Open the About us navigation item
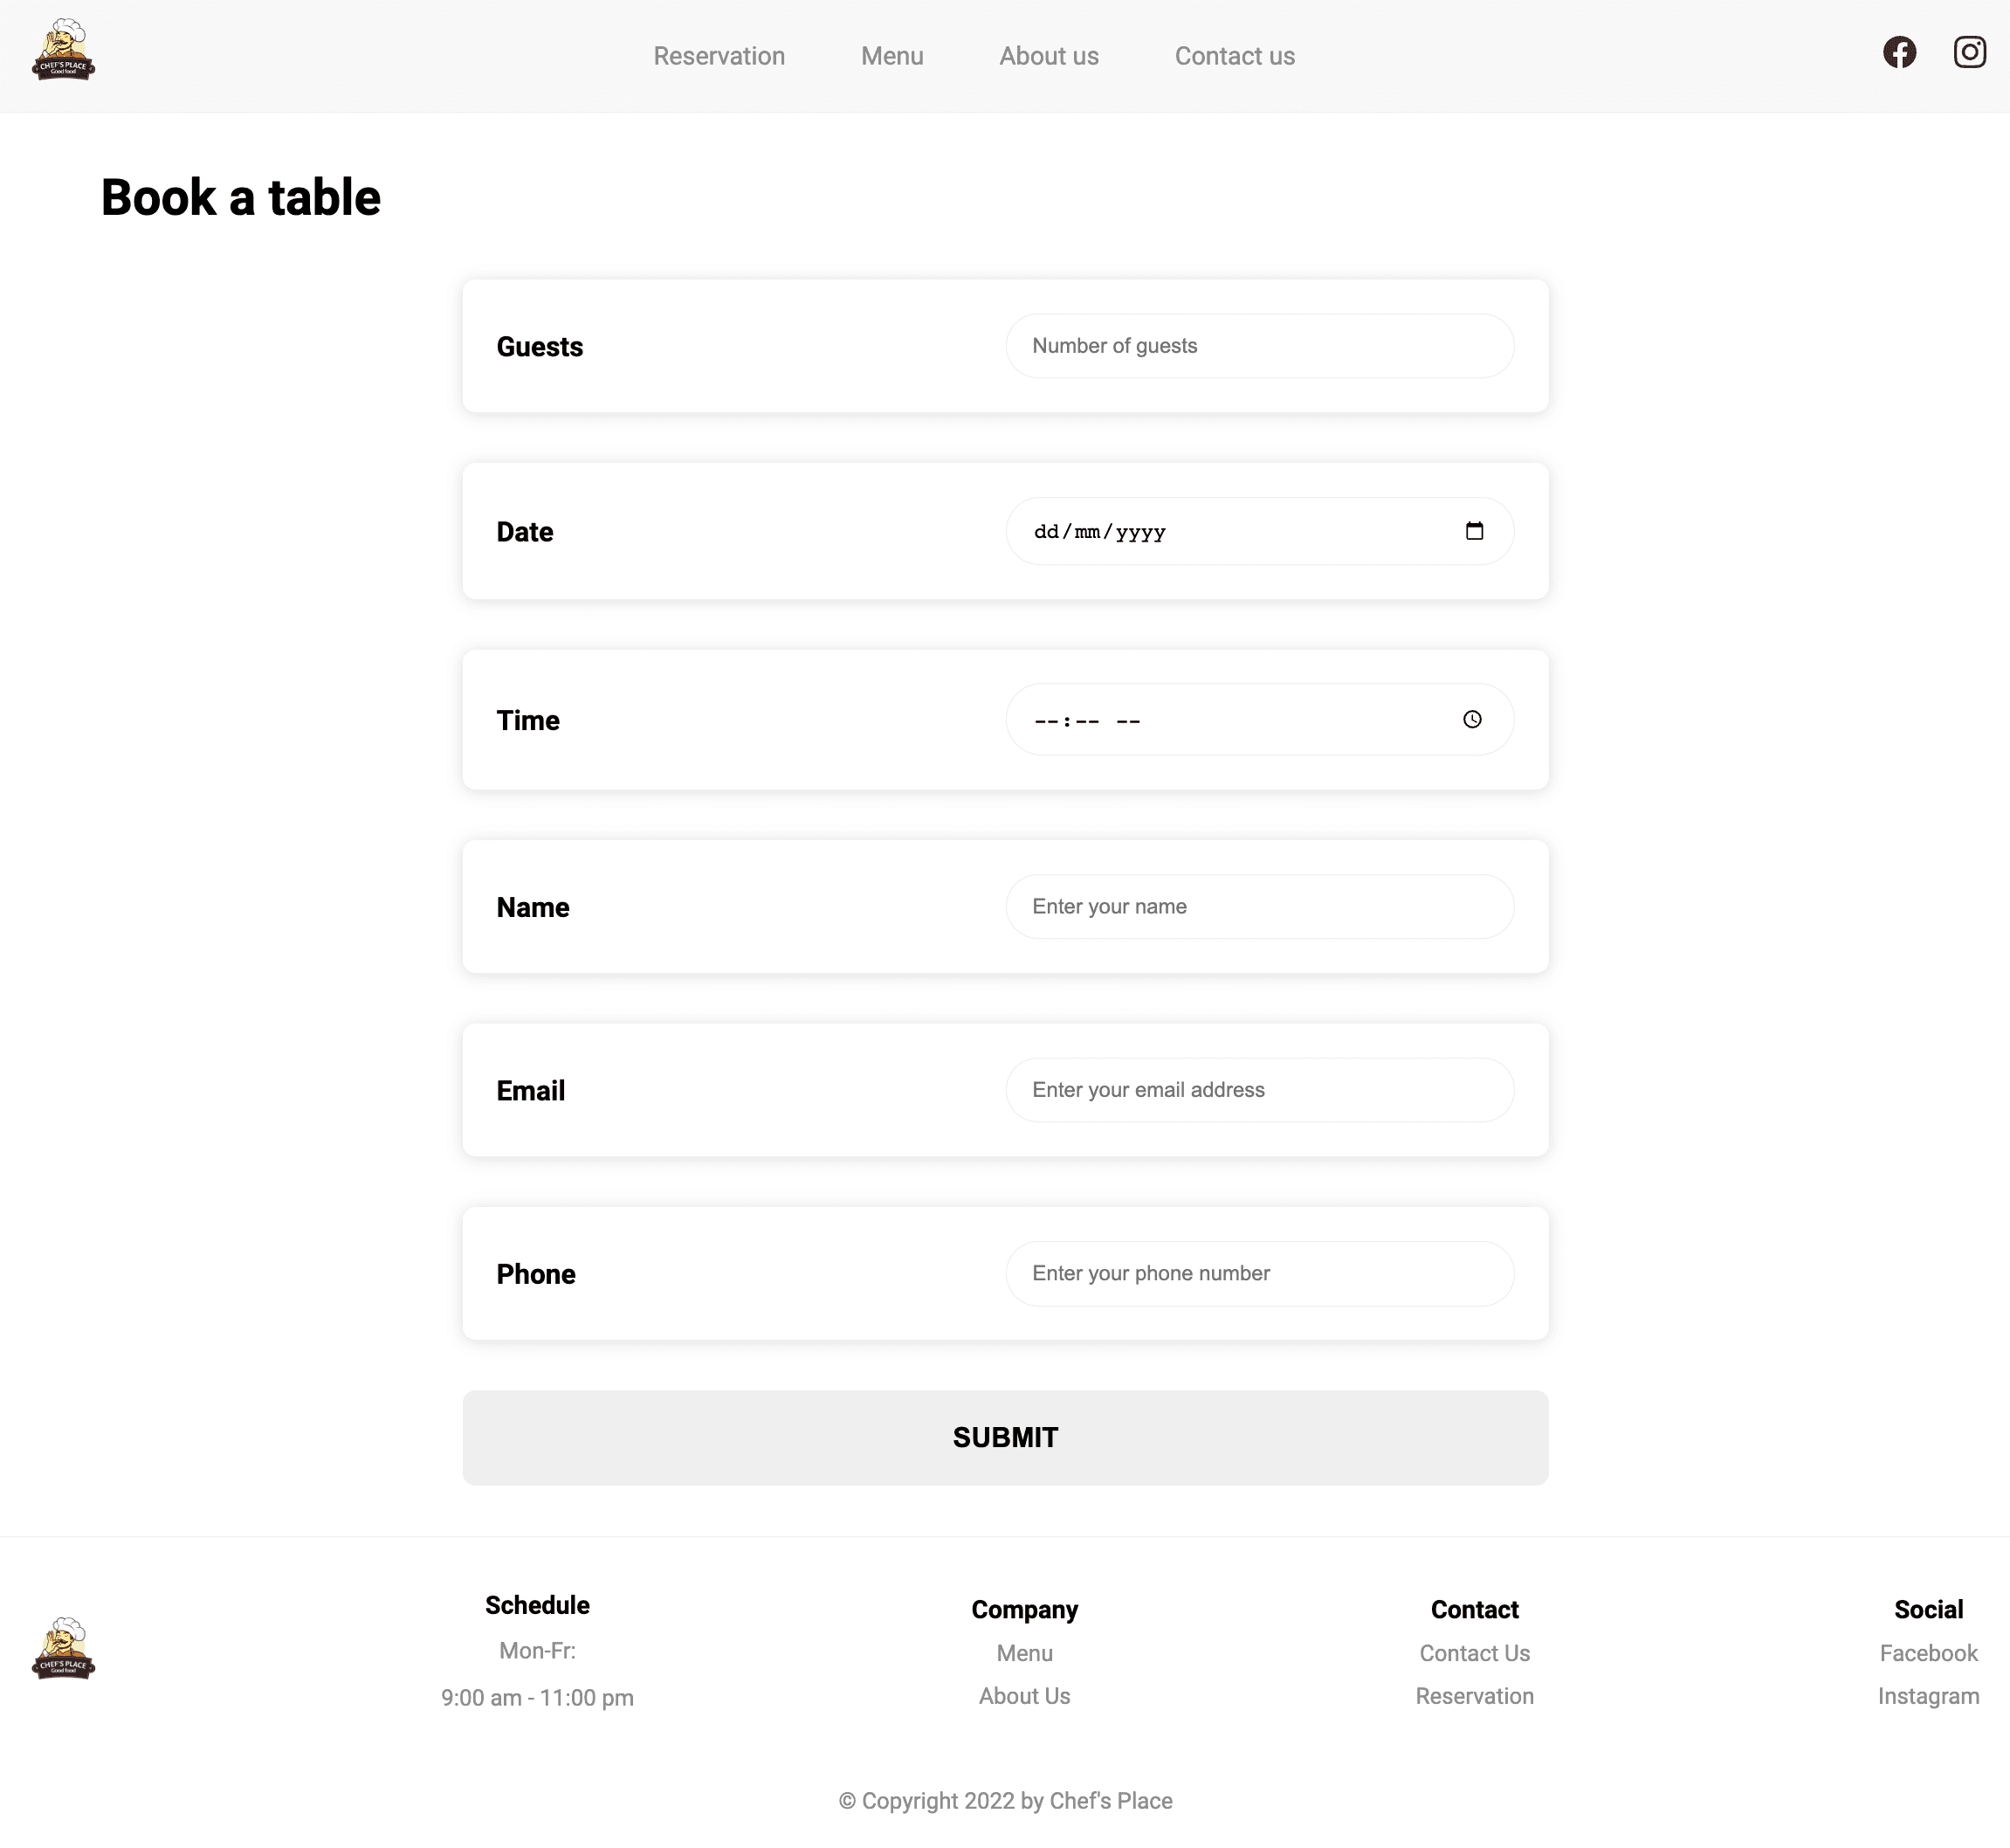Viewport: 2010px width, 1848px height. click(x=1048, y=56)
